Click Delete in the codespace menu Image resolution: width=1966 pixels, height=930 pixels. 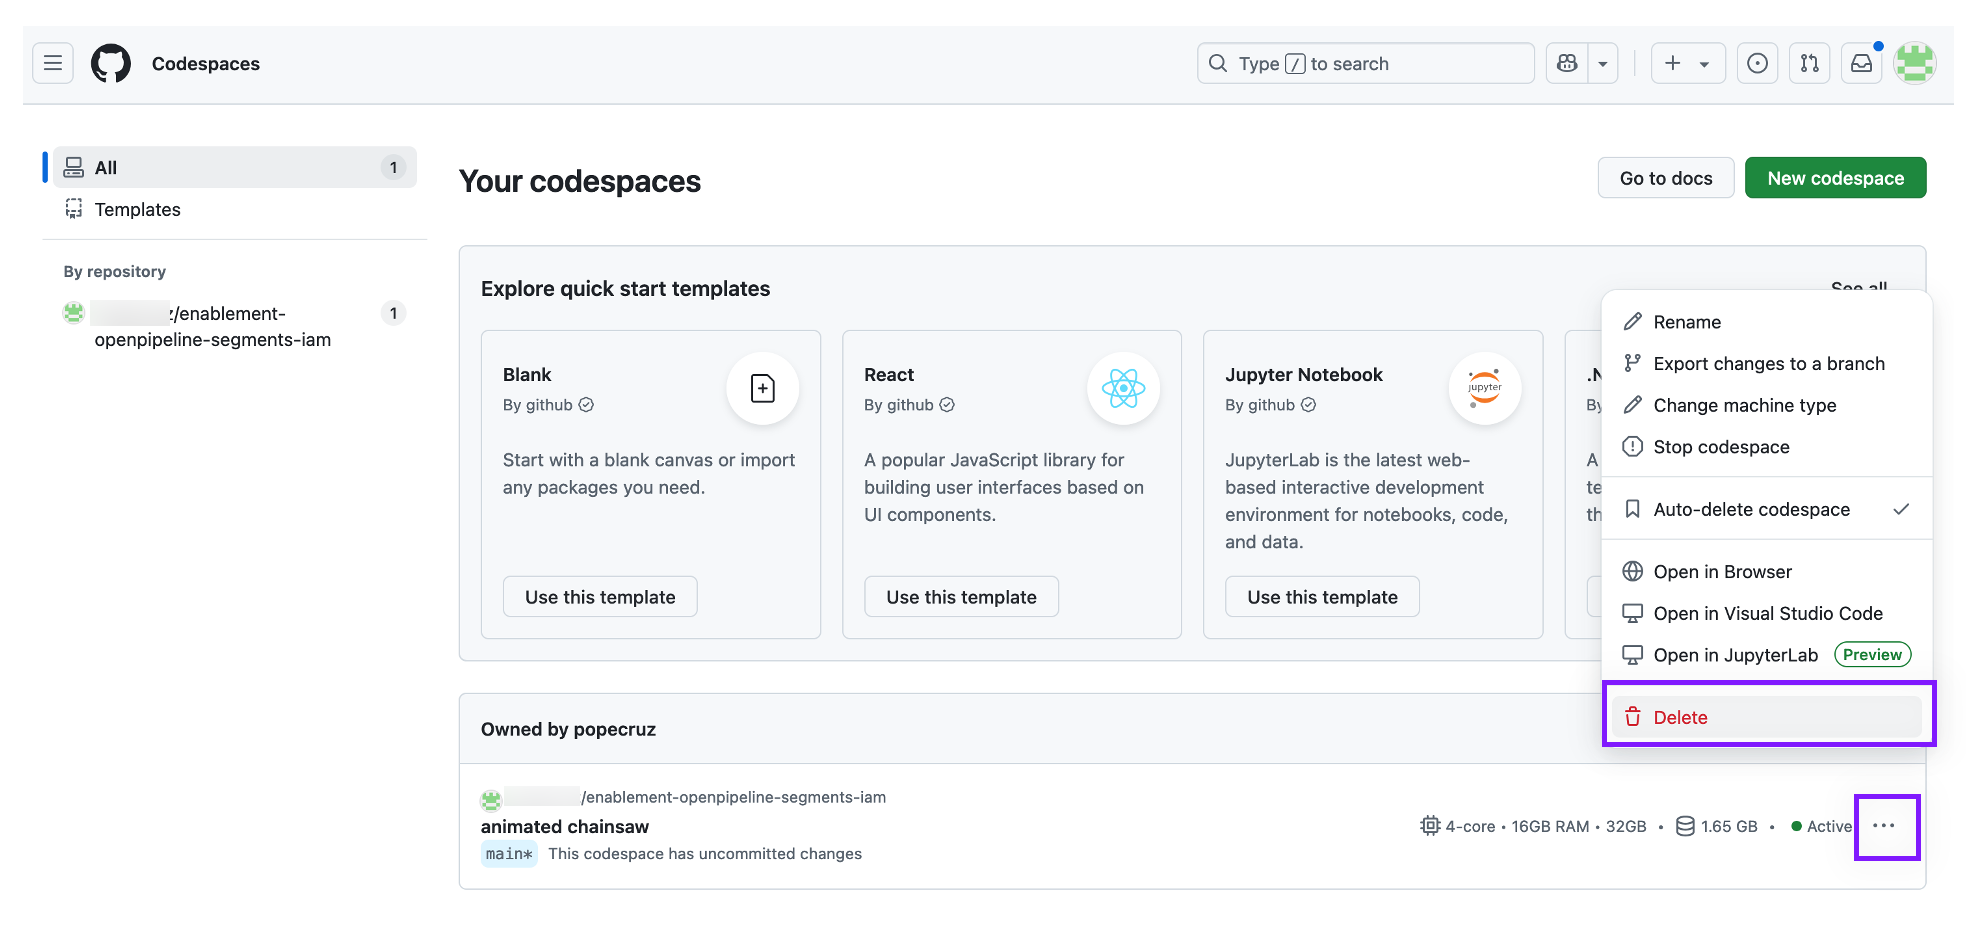1767,717
